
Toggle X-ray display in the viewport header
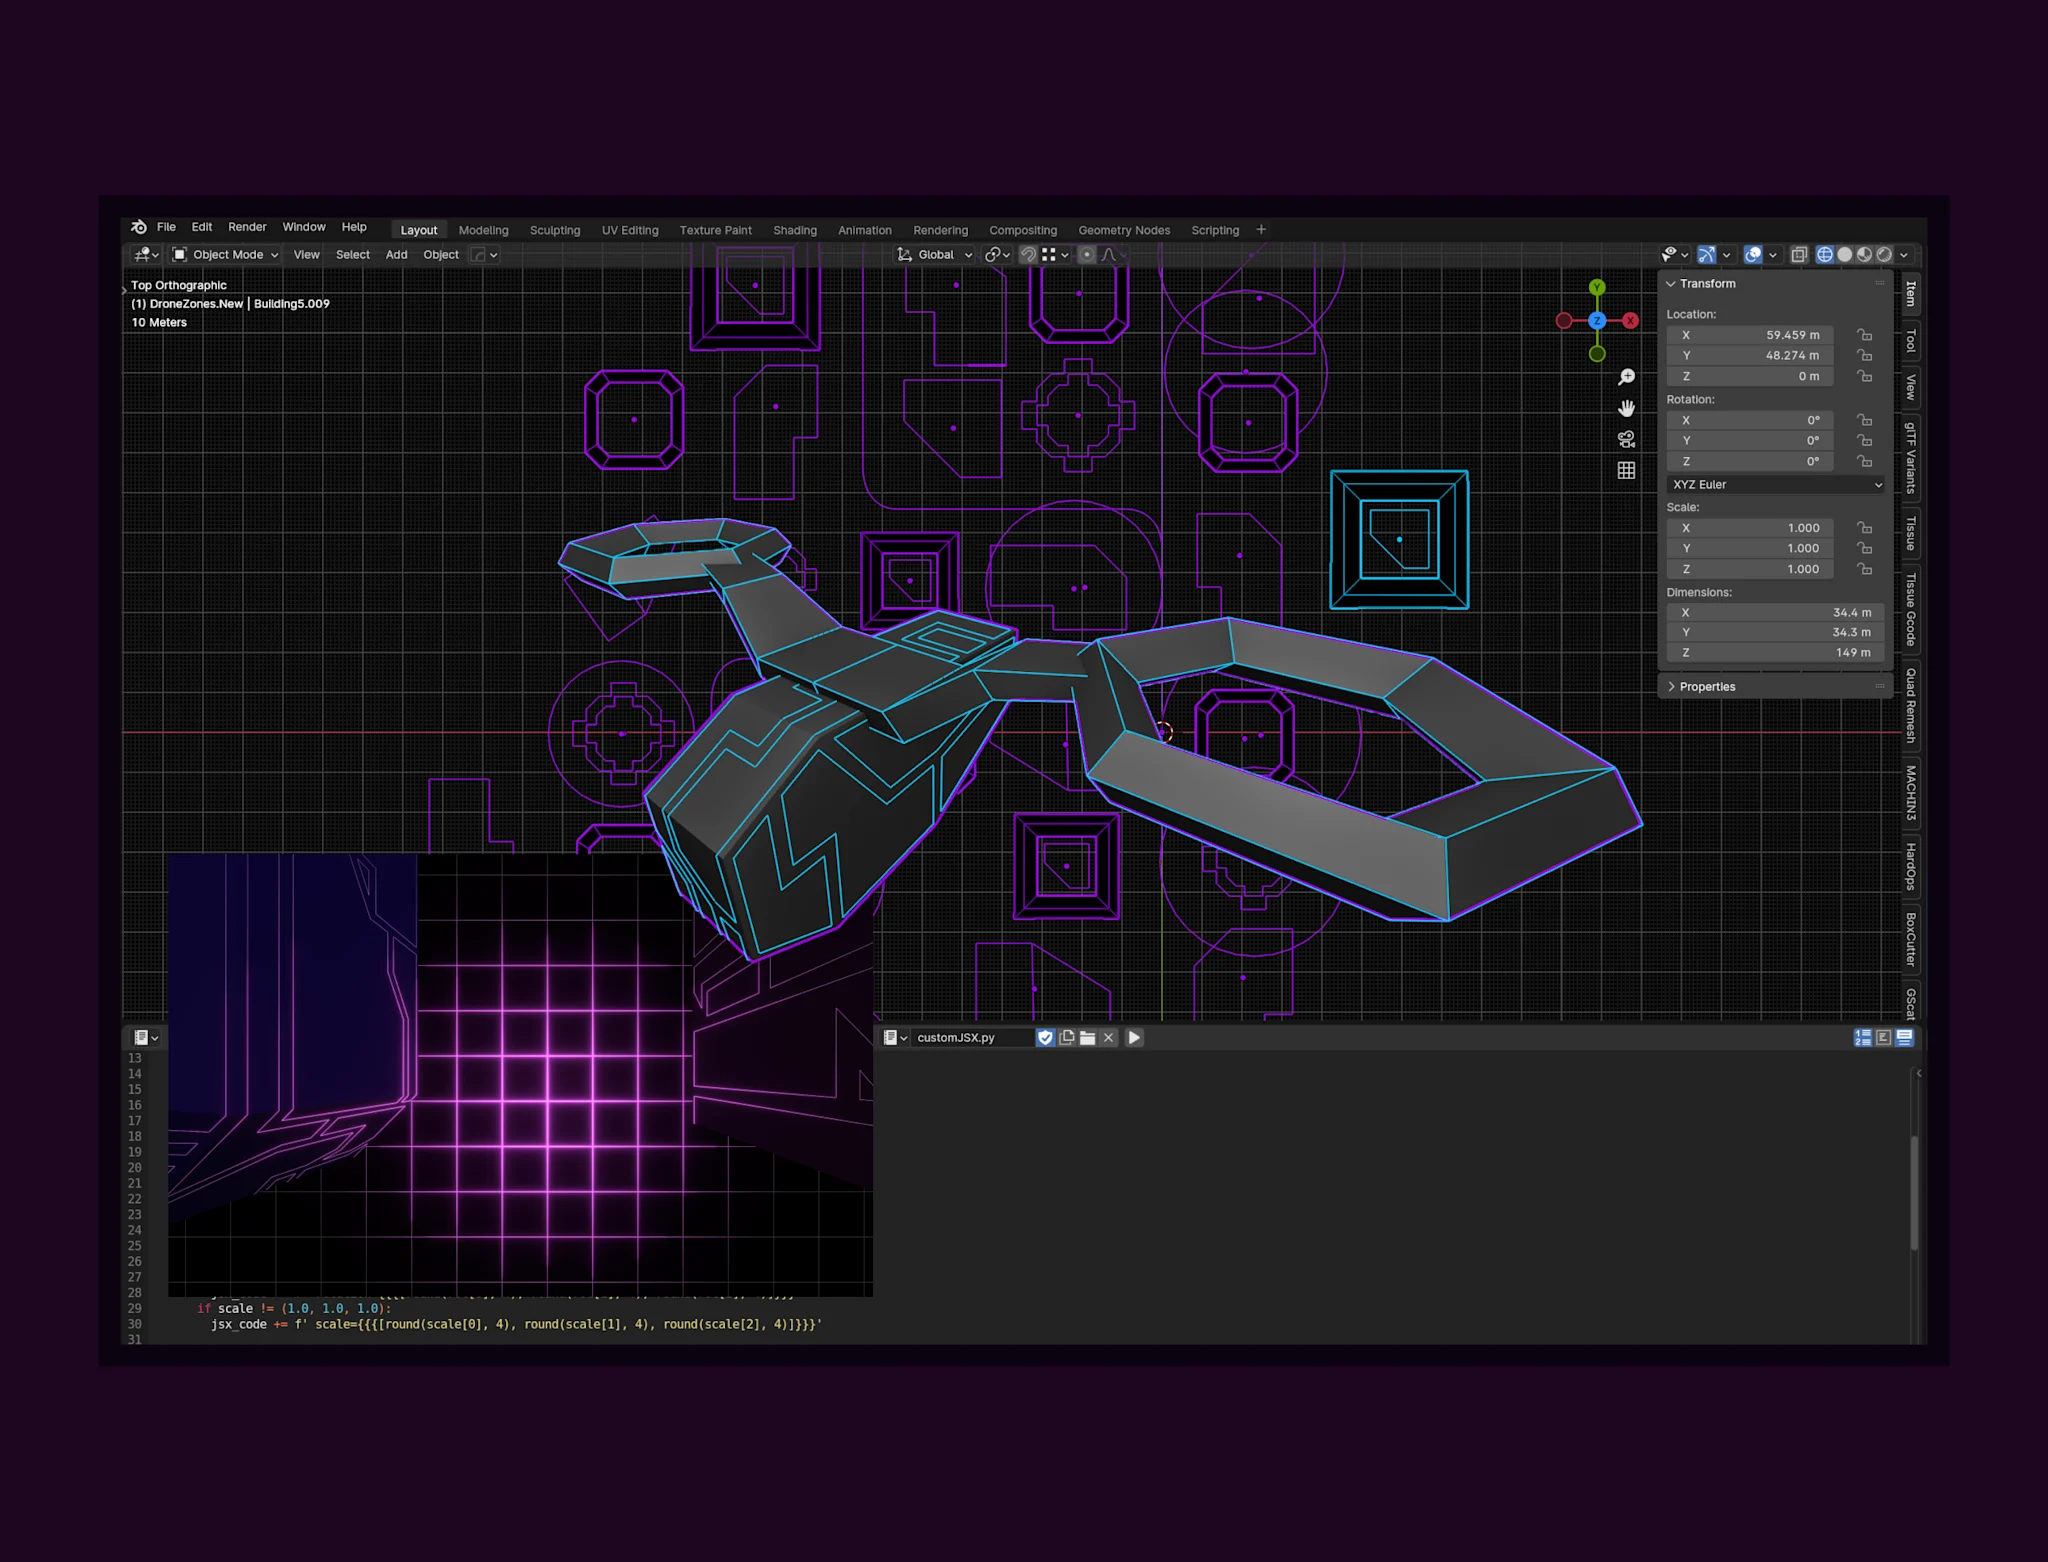1798,255
